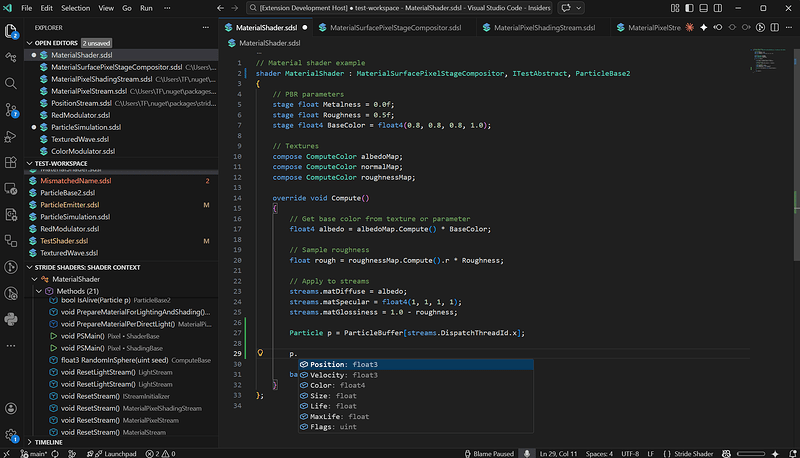This screenshot has width=800, height=458.
Task: Open the Explorer view in activity bar
Action: [12, 31]
